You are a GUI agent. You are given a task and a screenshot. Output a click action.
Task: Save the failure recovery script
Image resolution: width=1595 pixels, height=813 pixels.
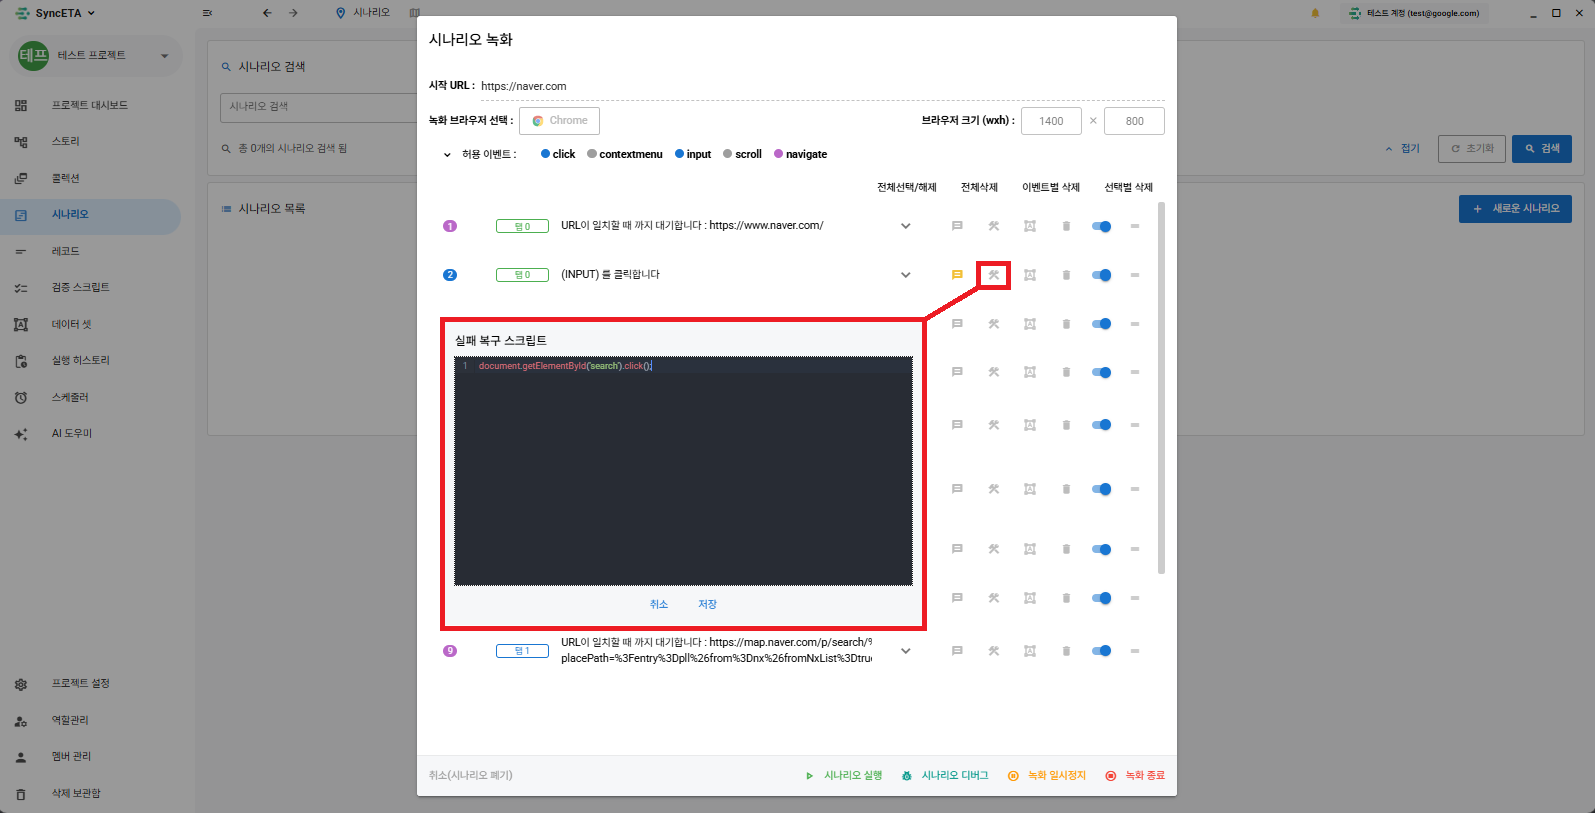click(707, 604)
